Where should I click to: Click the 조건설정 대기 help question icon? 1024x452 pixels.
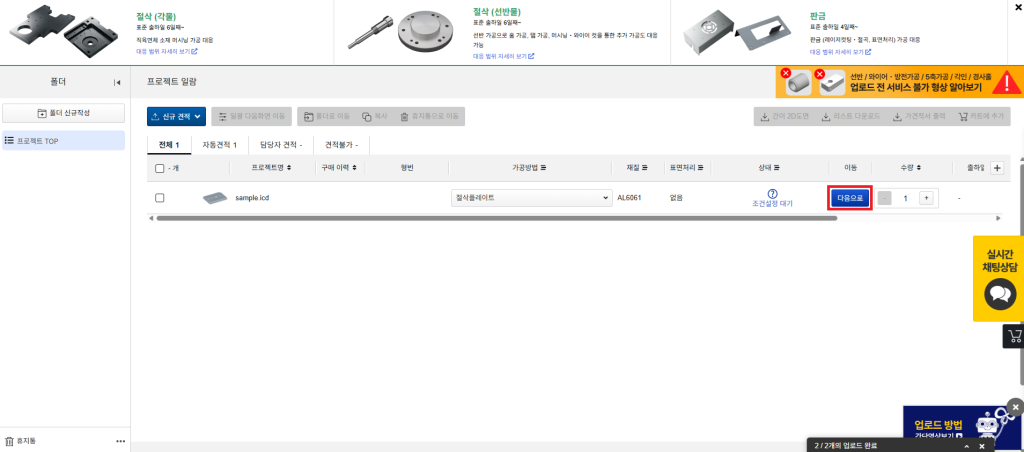click(x=772, y=193)
